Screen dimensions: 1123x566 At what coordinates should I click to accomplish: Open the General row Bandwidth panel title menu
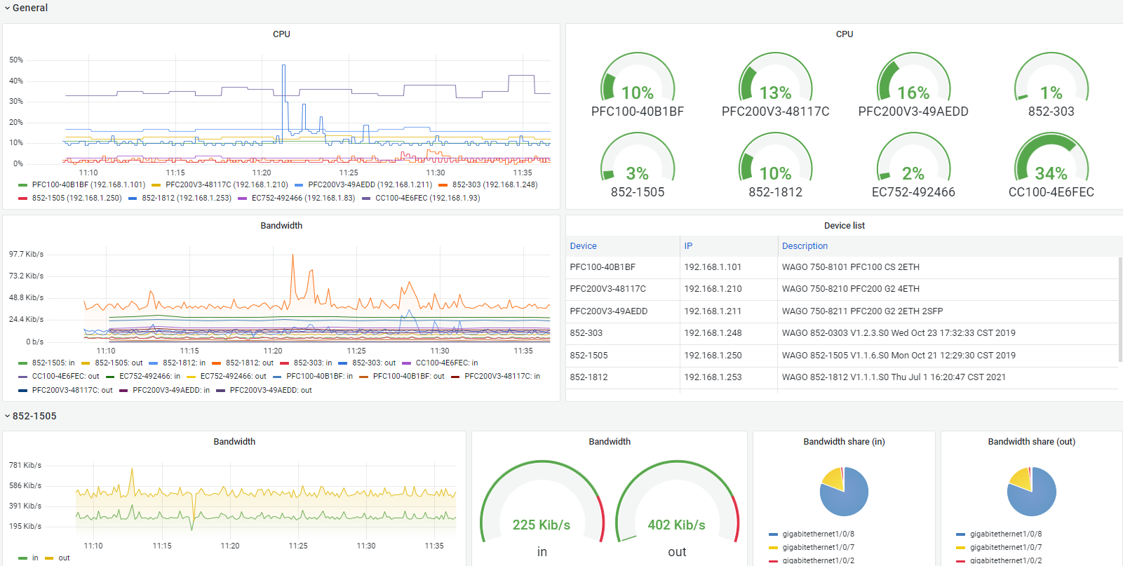click(x=281, y=225)
